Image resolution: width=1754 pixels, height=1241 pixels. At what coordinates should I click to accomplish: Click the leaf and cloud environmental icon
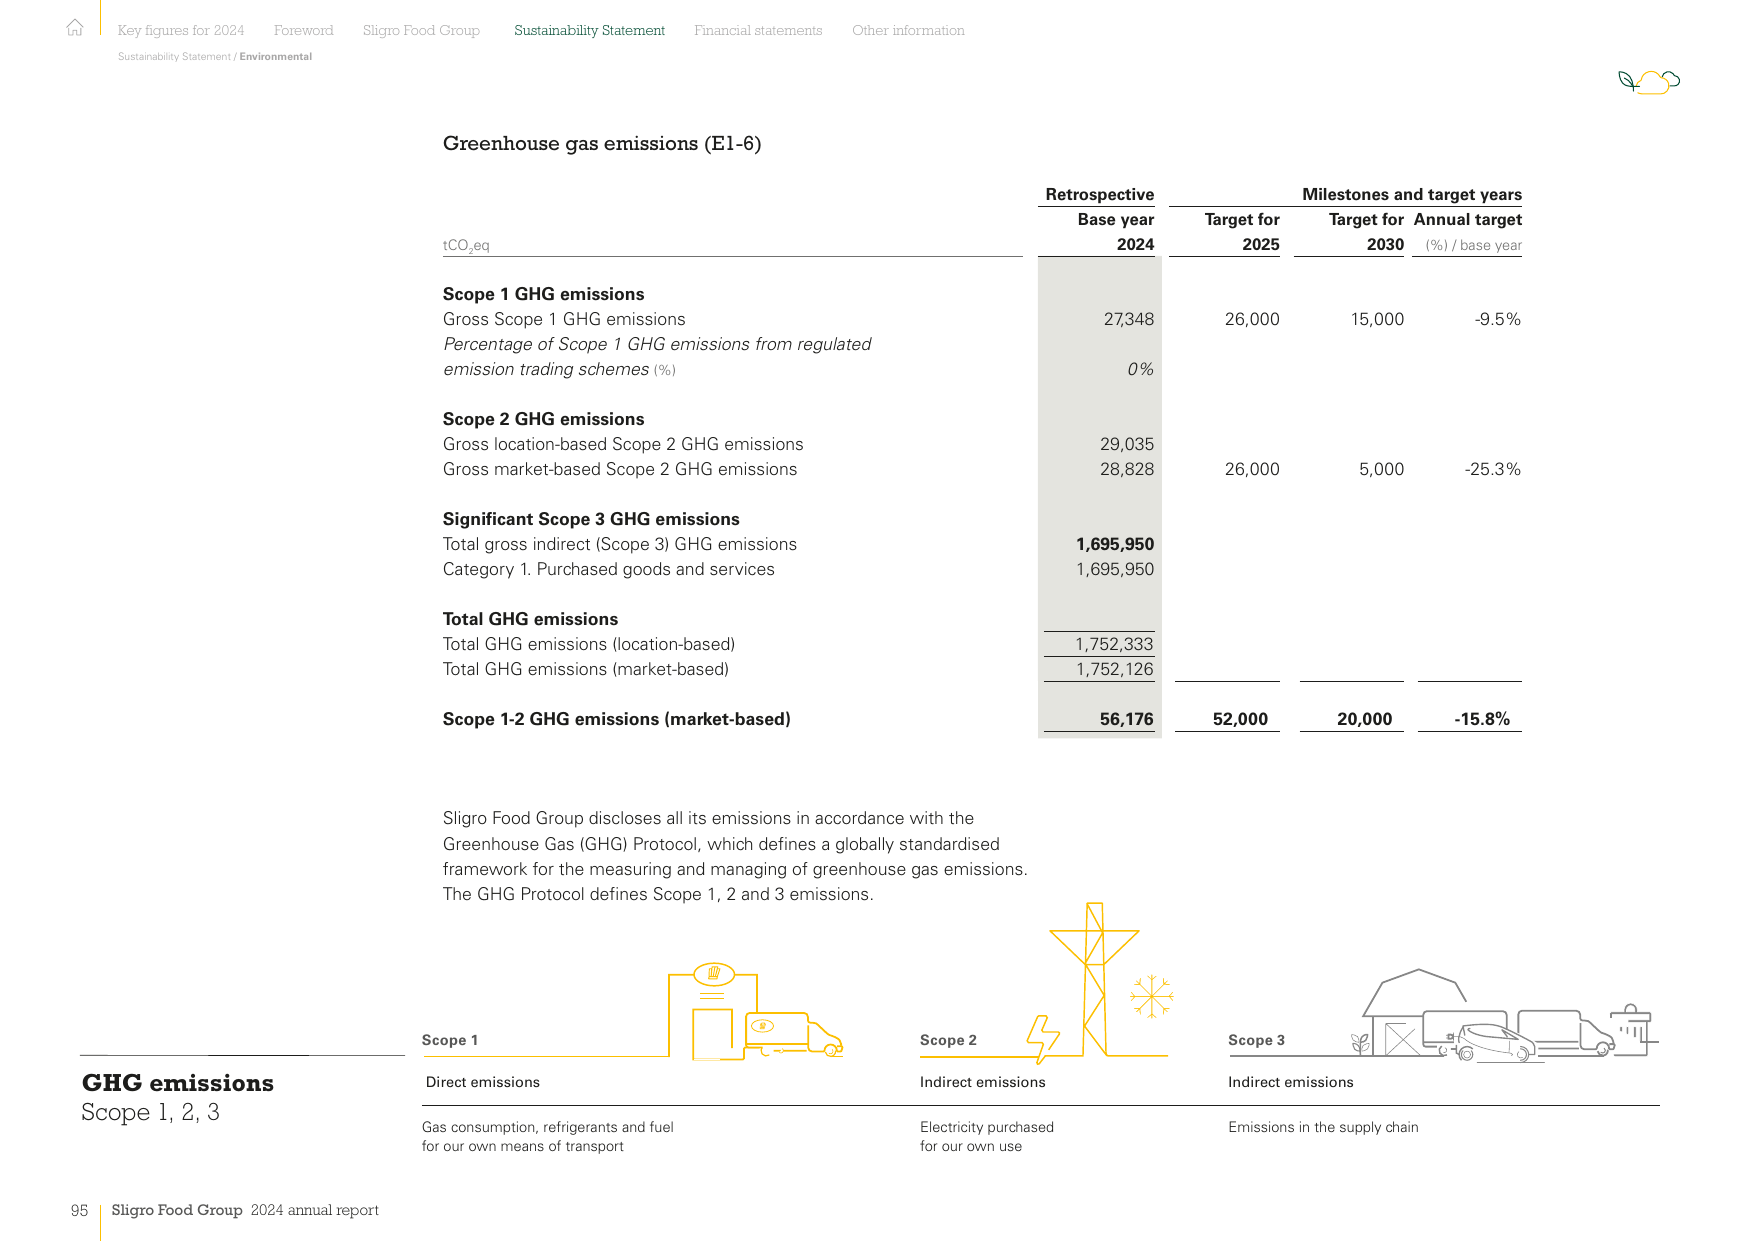(1649, 81)
